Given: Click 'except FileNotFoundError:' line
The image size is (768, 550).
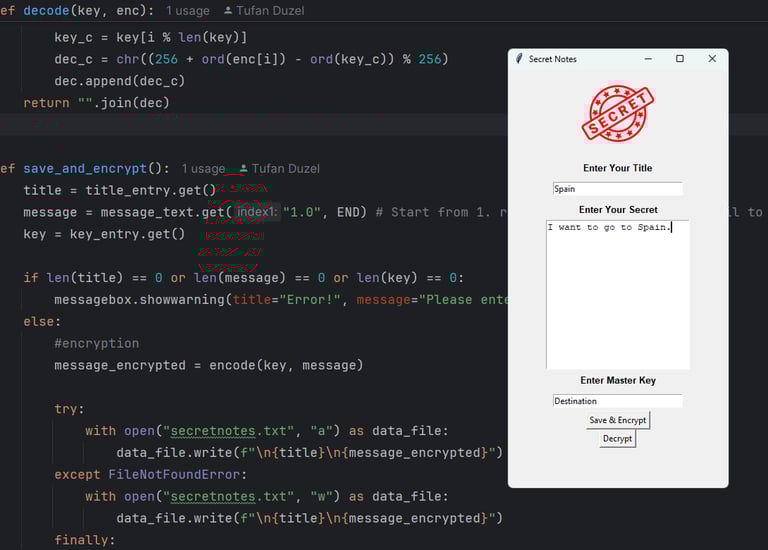Looking at the screenshot, I should (151, 475).
